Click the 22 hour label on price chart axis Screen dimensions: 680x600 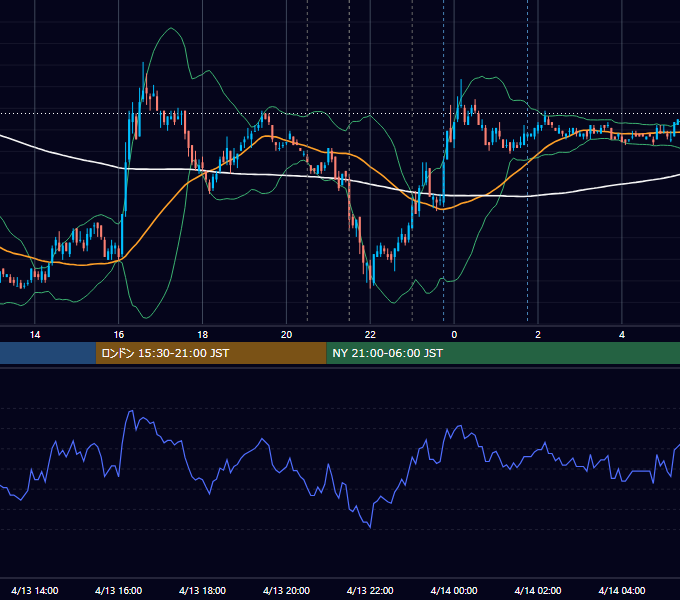tap(370, 335)
